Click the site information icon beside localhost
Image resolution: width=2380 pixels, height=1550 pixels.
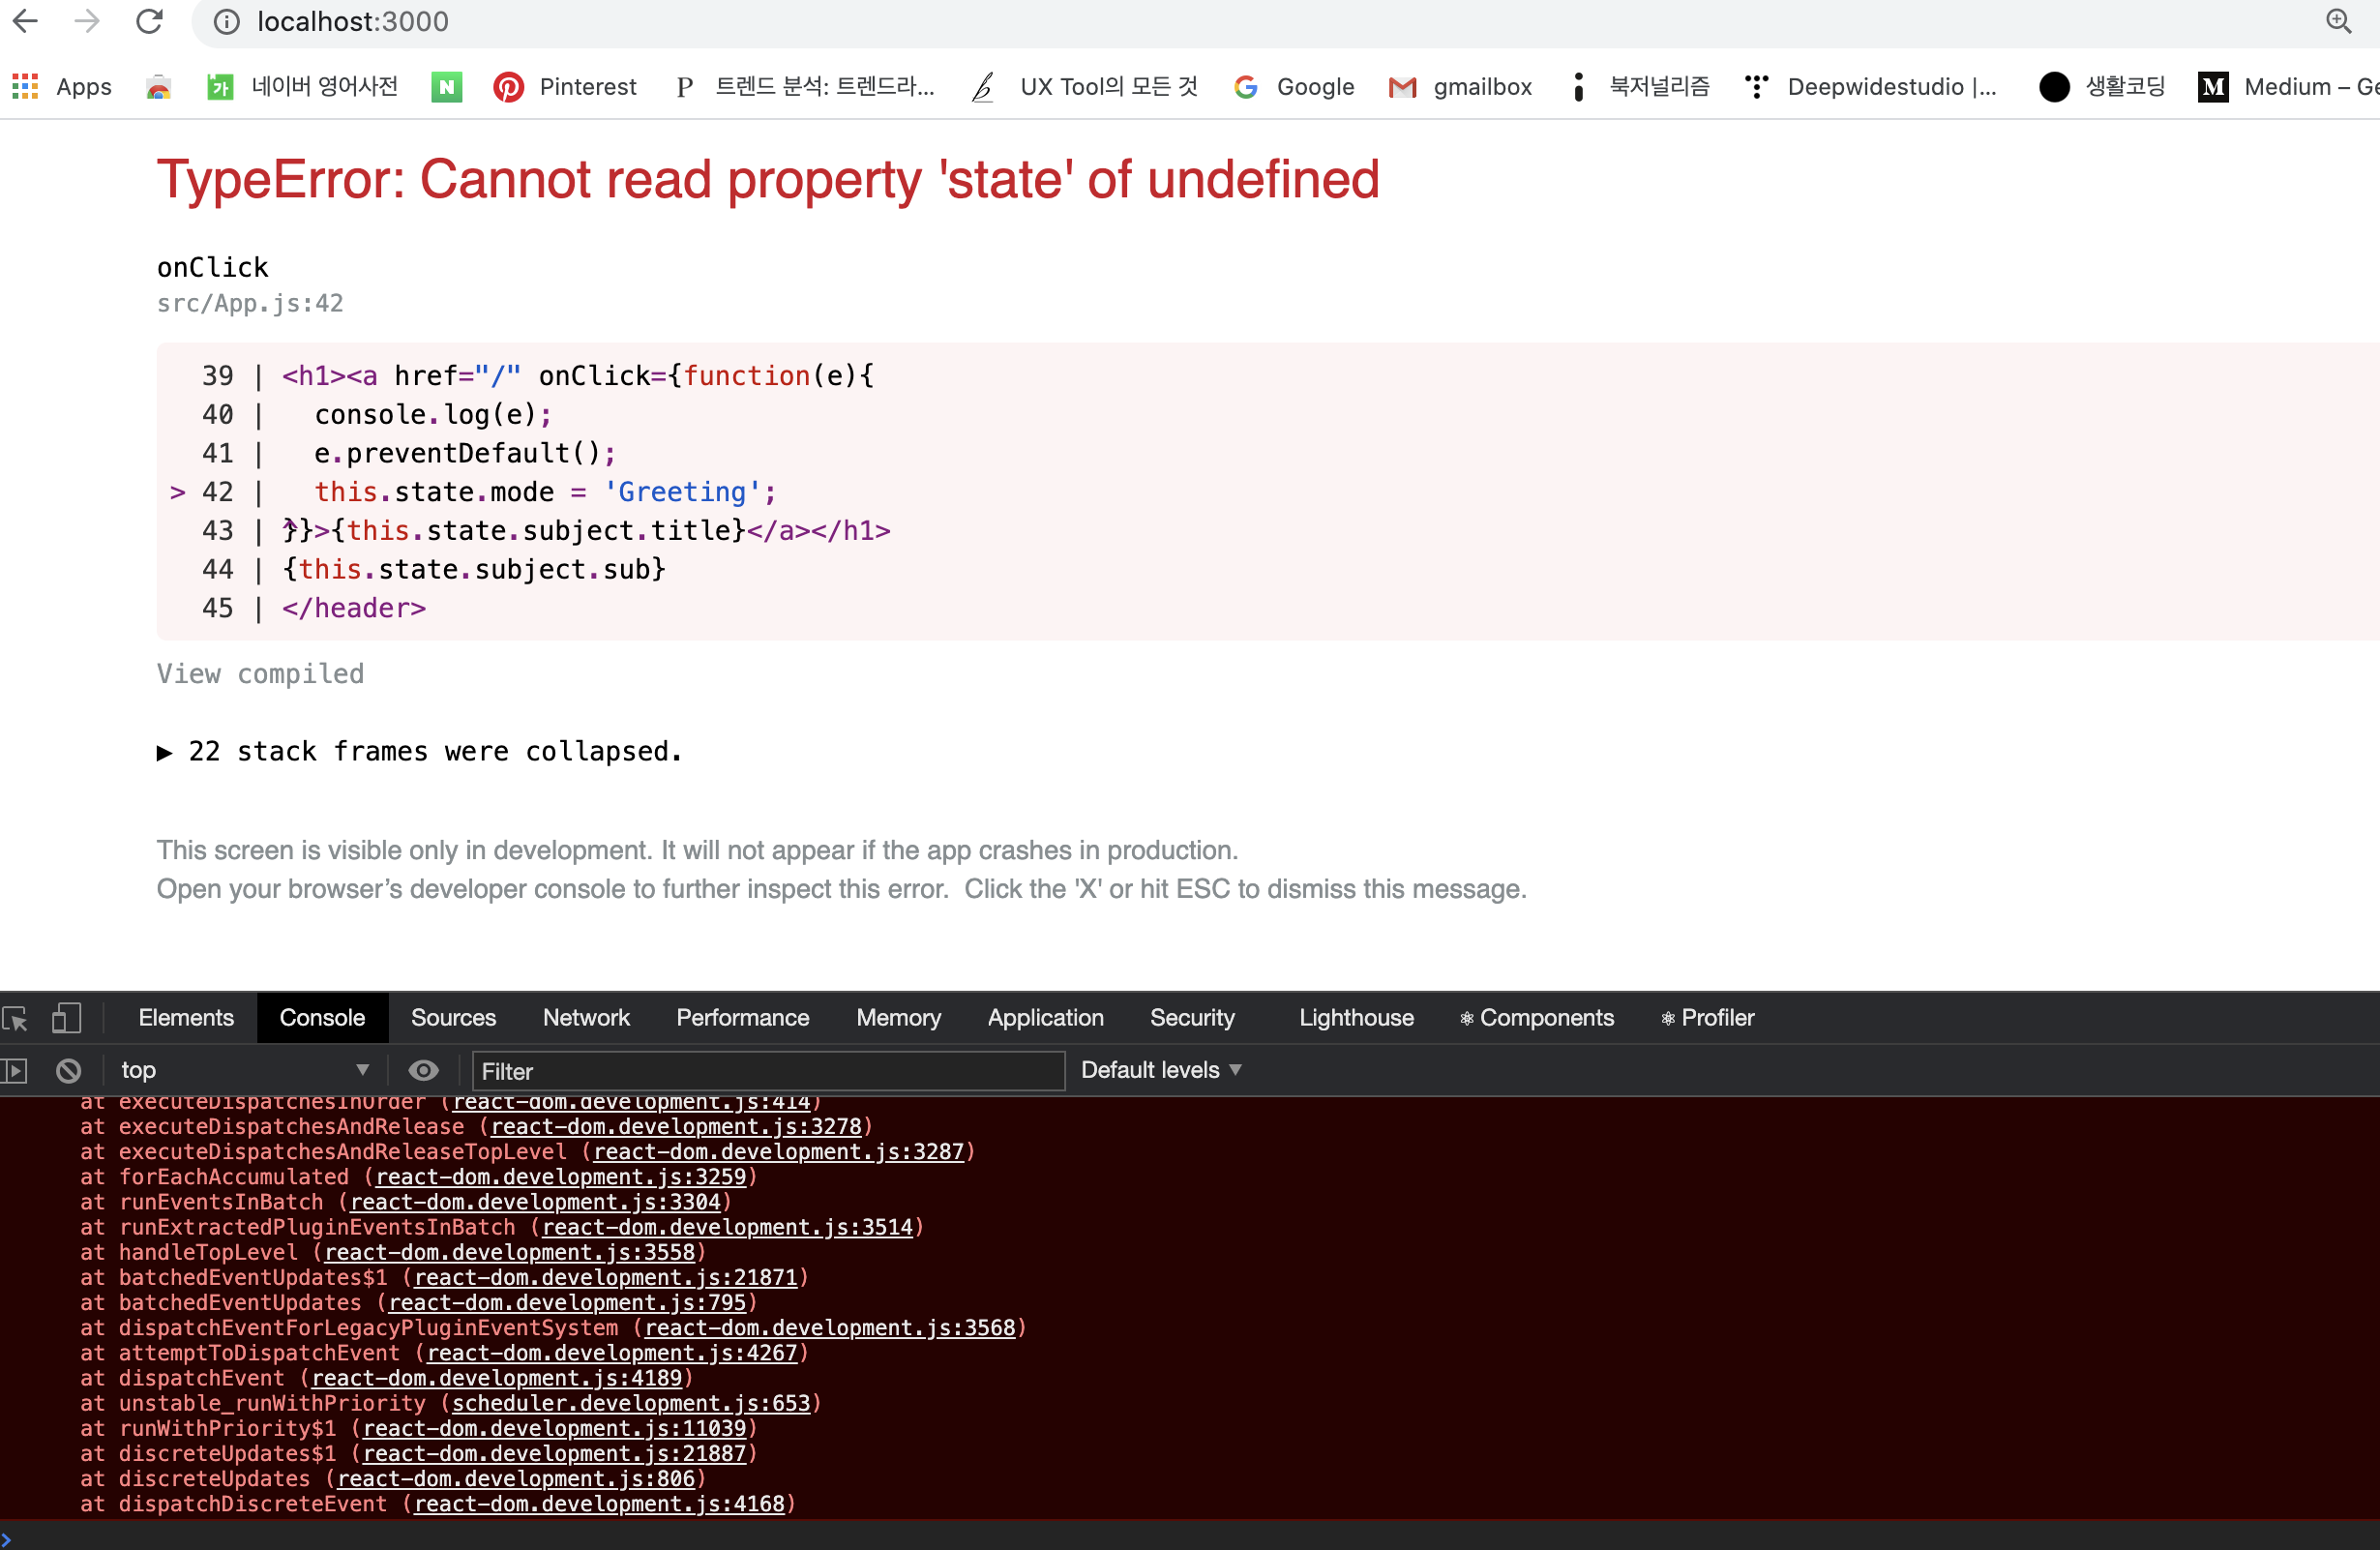(x=227, y=22)
